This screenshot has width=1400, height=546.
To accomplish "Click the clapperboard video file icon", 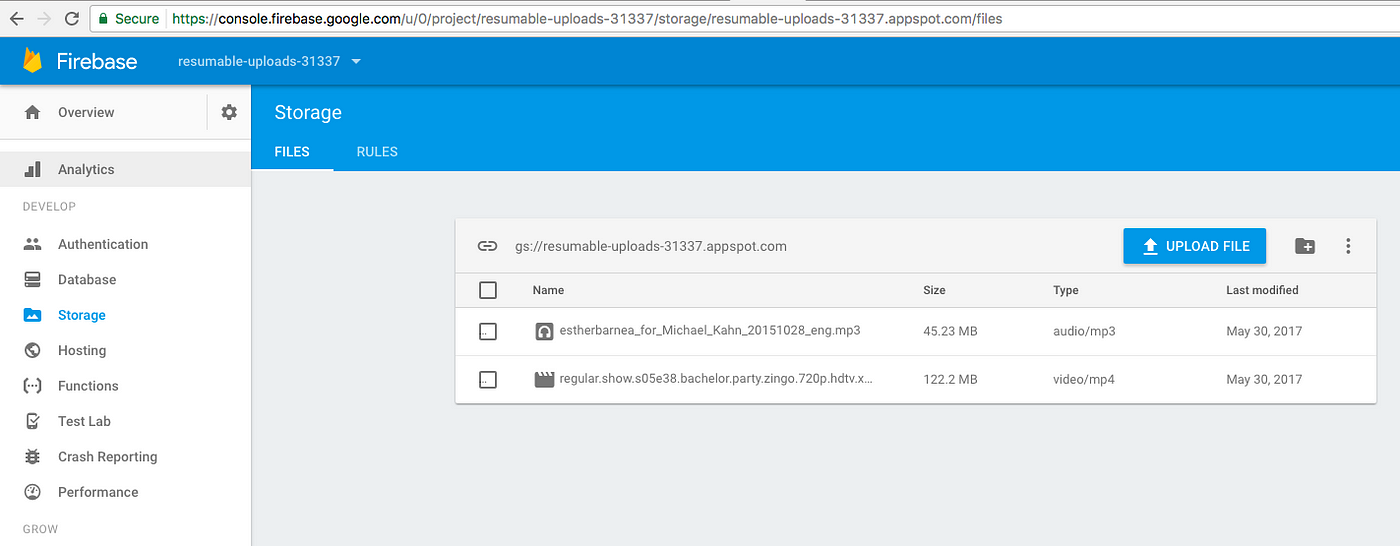I will [544, 380].
